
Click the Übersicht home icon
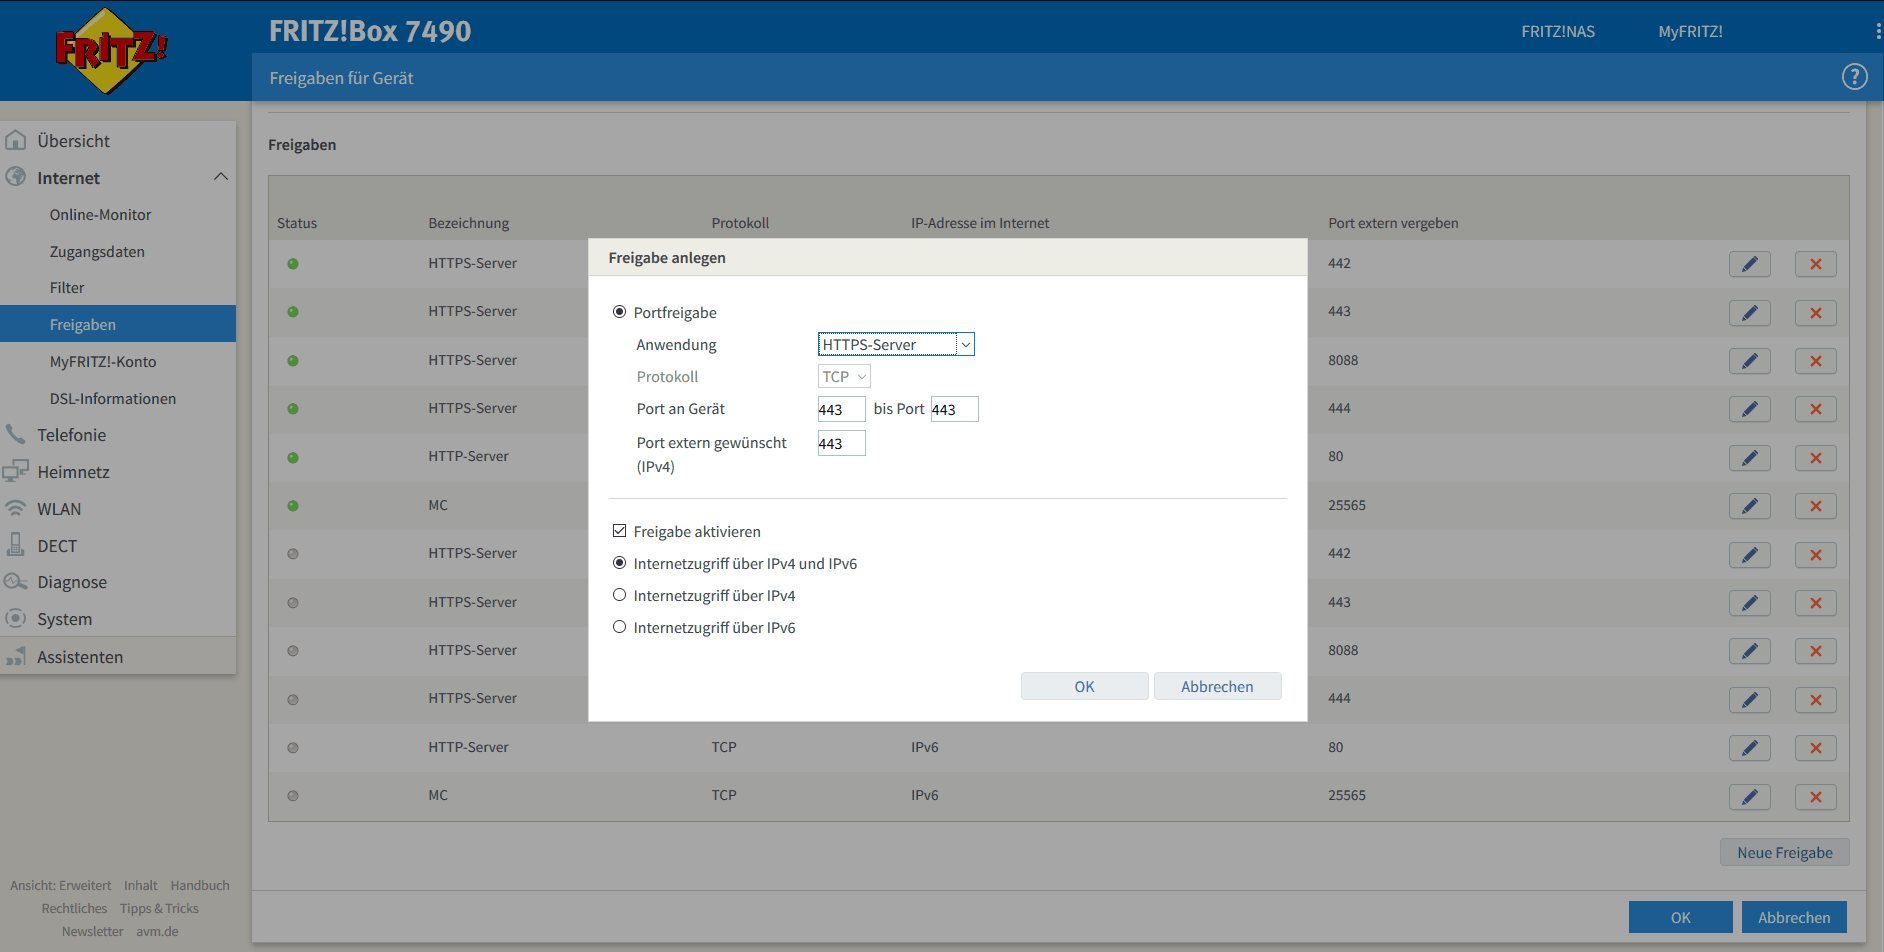16,140
